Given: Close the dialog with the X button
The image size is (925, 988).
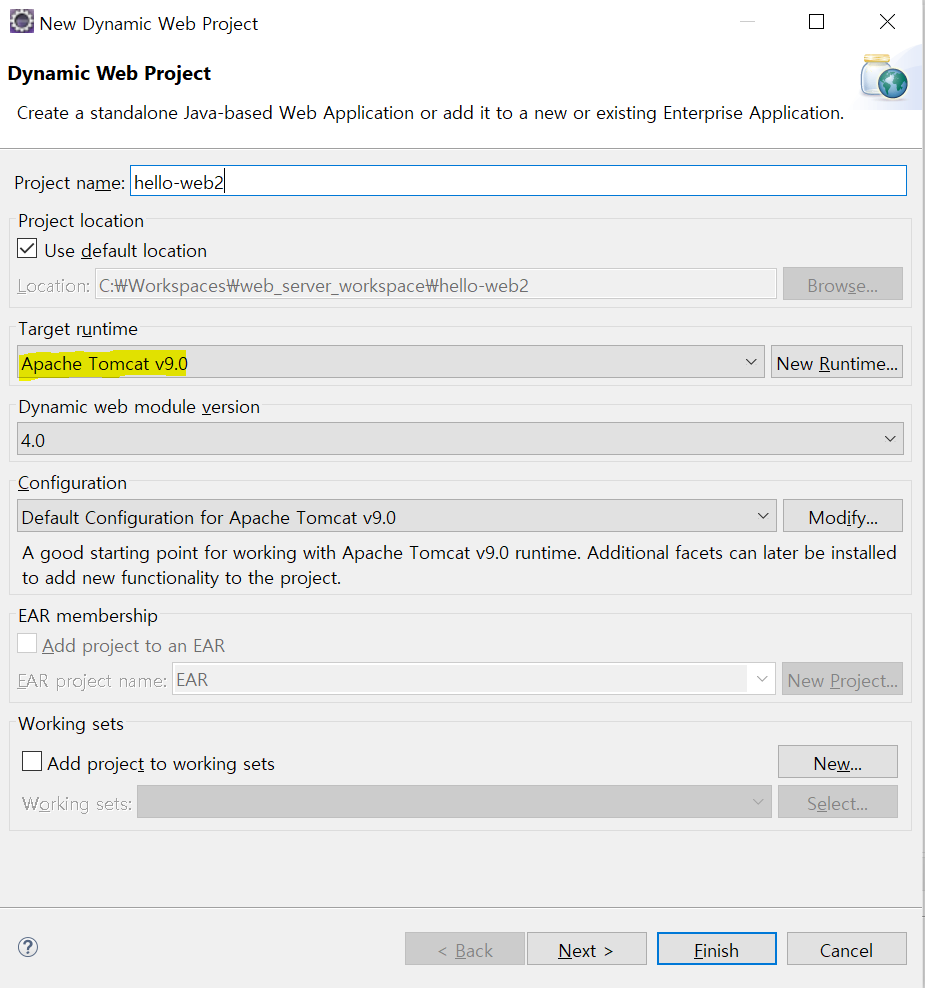Looking at the screenshot, I should [887, 21].
